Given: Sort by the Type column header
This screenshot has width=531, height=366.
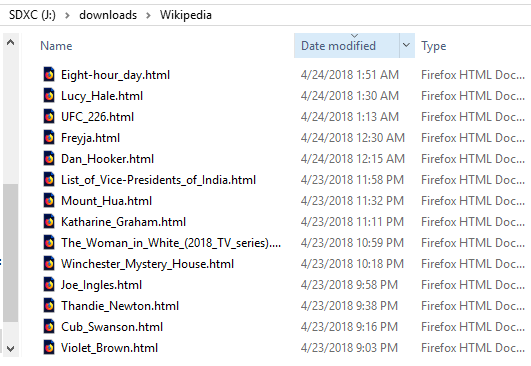Looking at the screenshot, I should click(433, 46).
